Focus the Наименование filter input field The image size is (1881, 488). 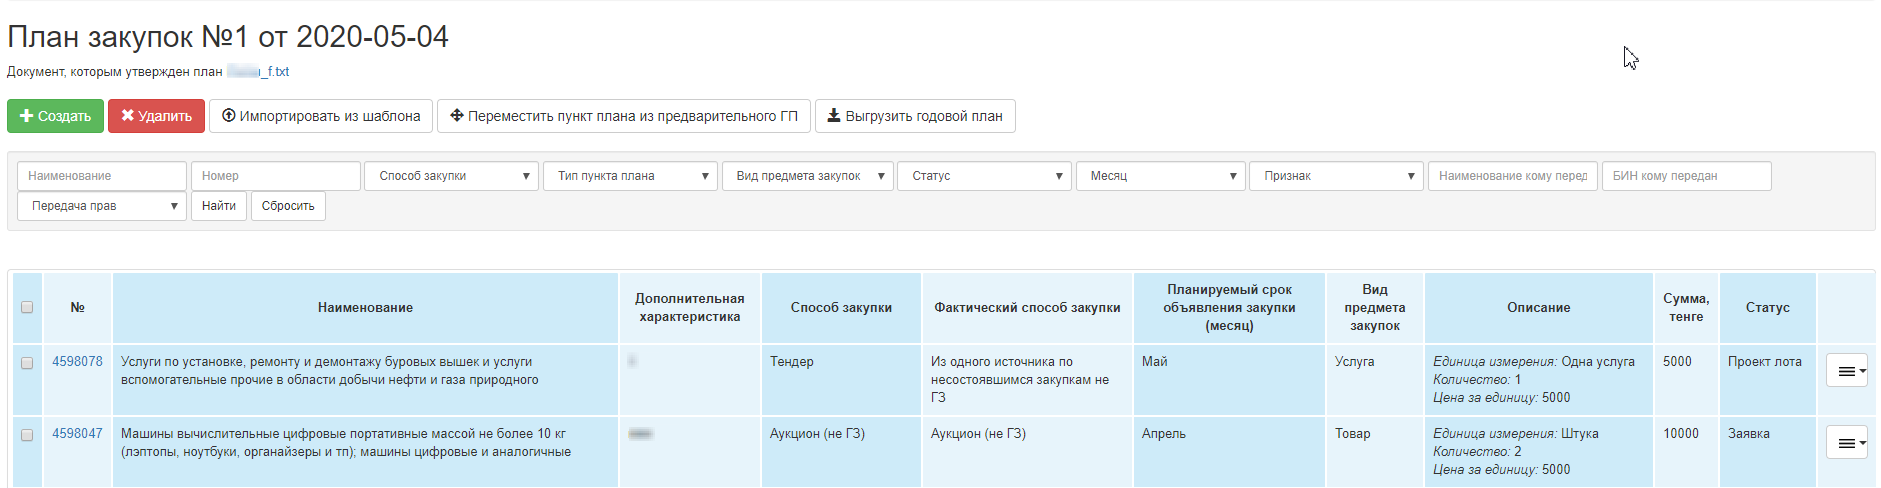tap(102, 176)
